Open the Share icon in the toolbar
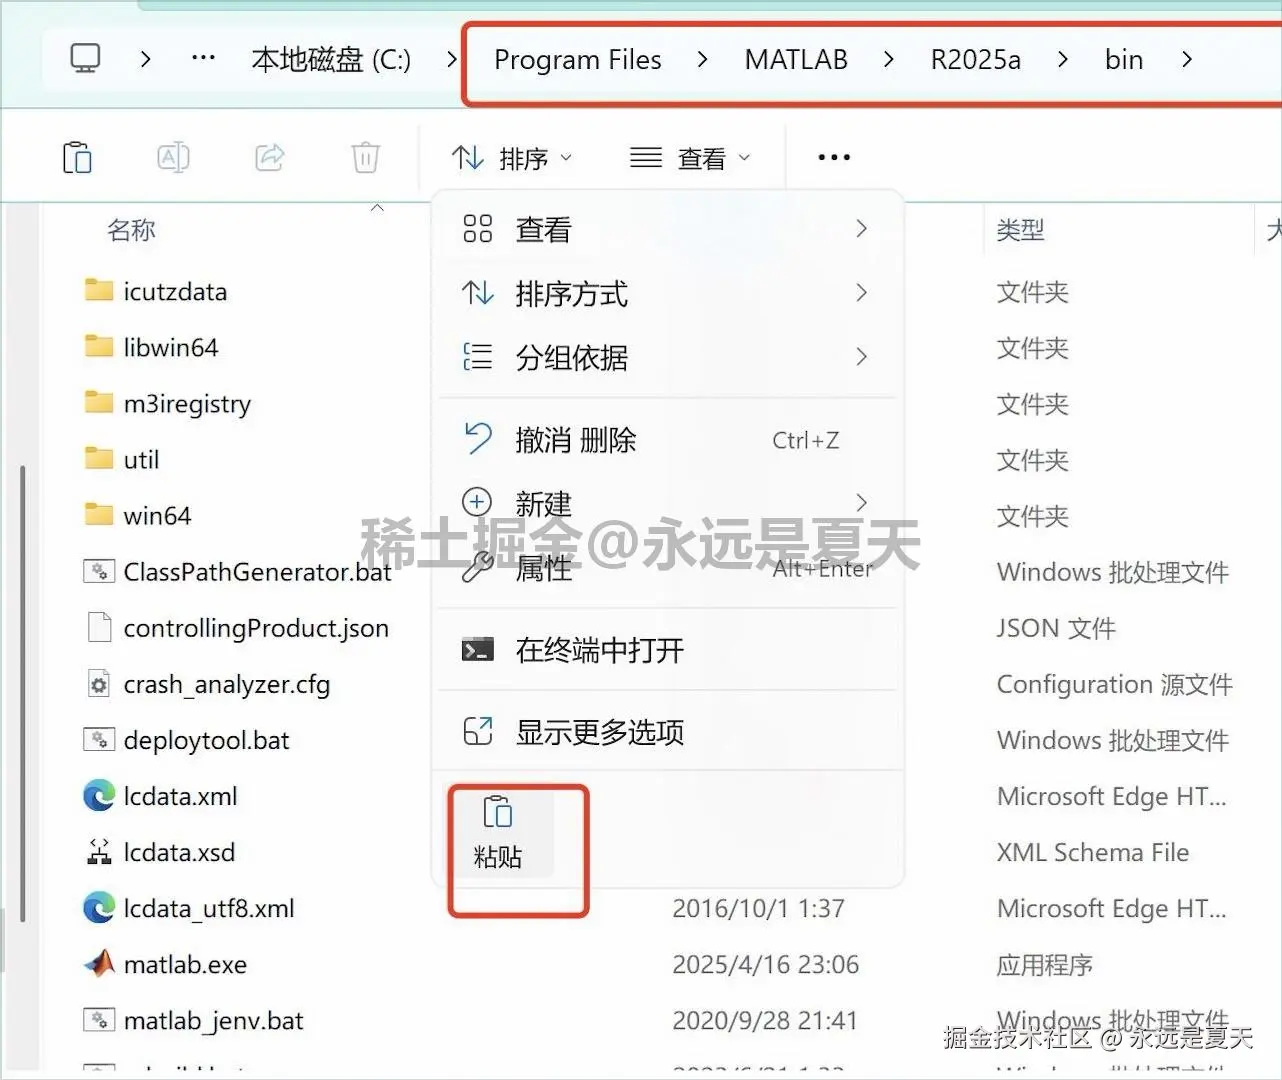 269,157
